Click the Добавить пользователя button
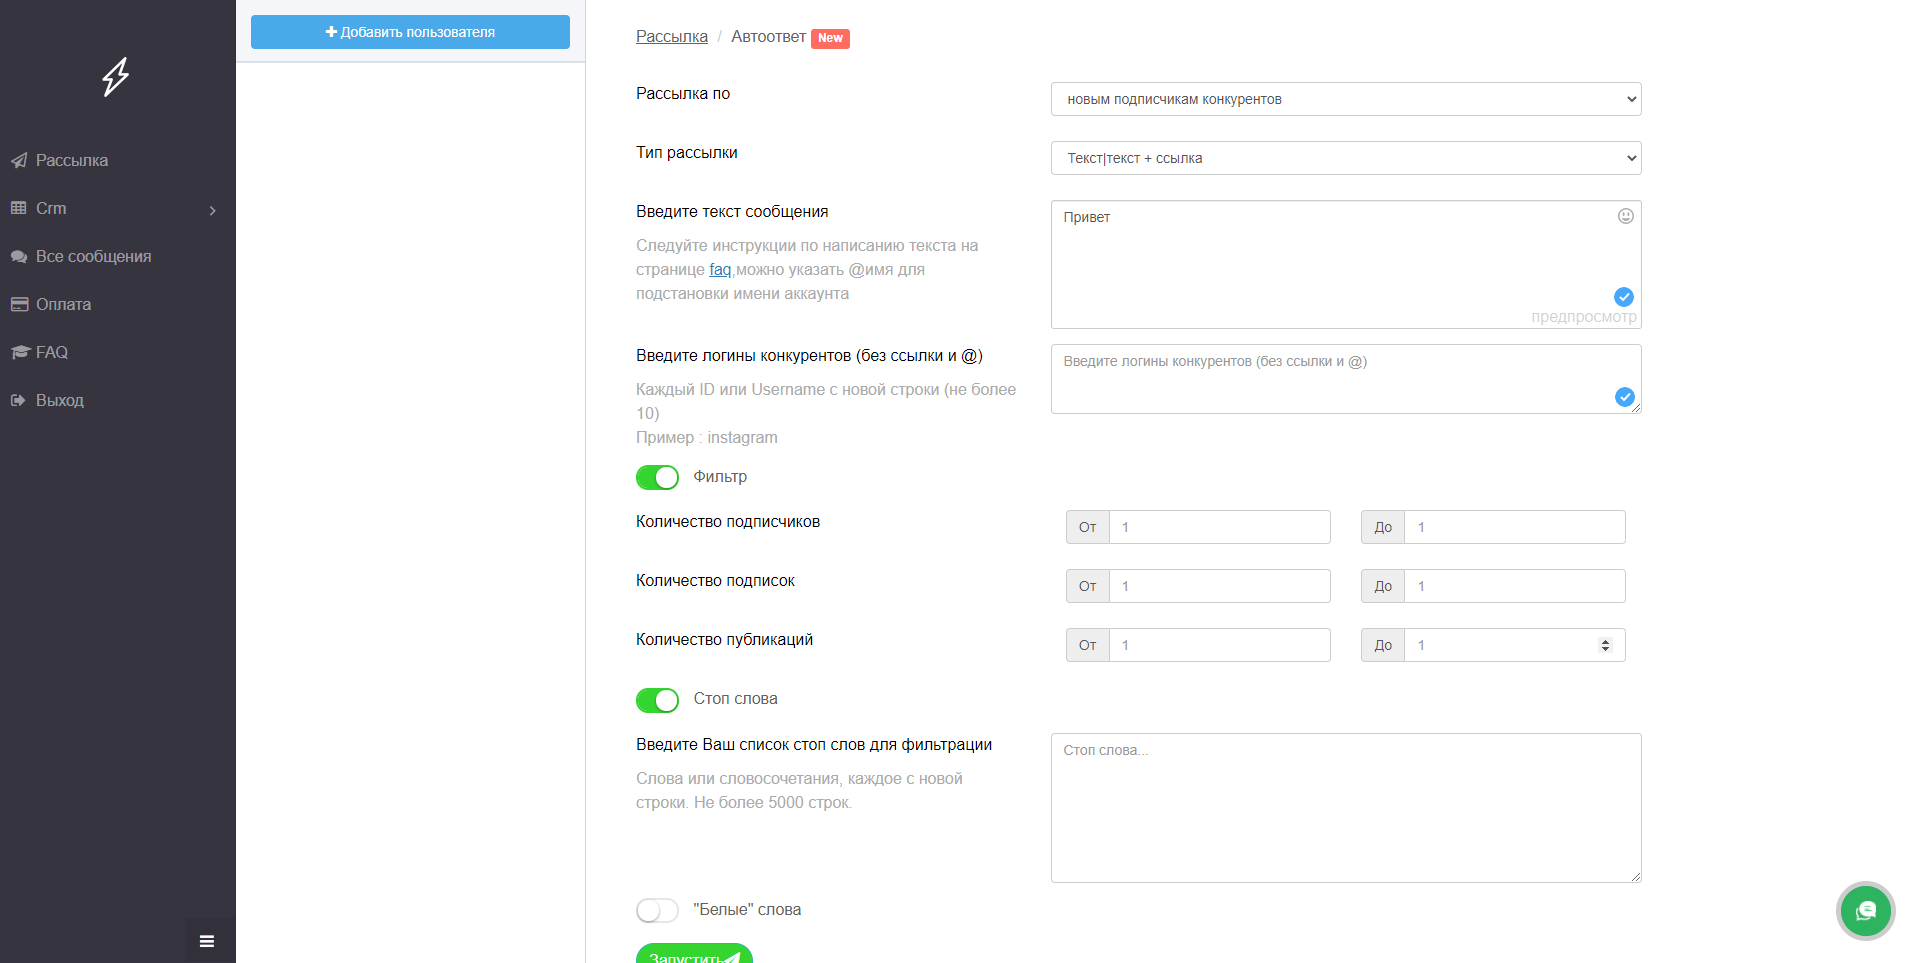Screen dimensions: 1909x963 click(x=410, y=32)
